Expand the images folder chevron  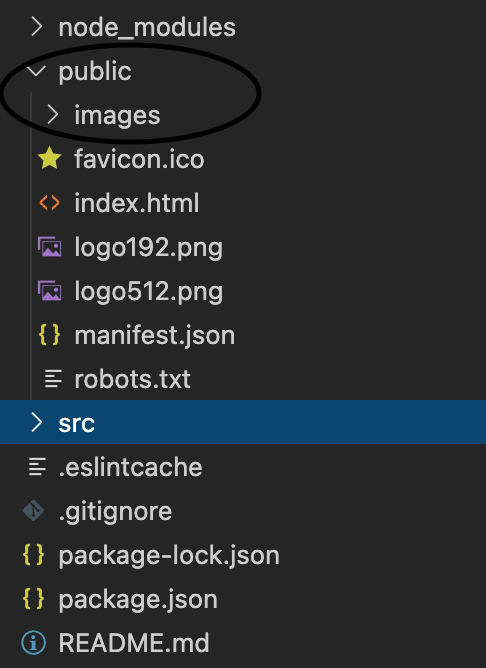pyautogui.click(x=52, y=115)
